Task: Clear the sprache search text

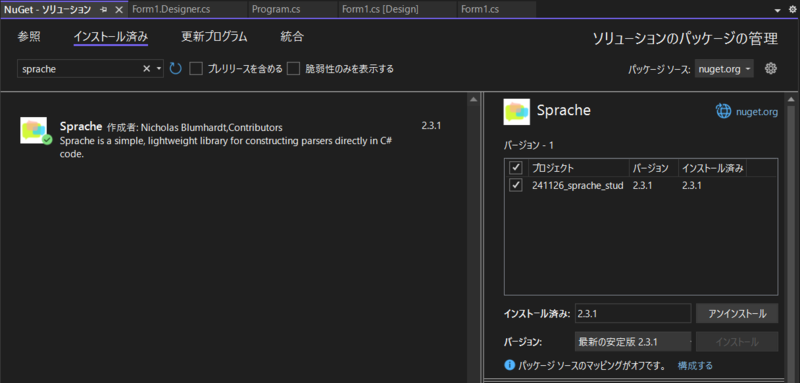Action: click(146, 69)
